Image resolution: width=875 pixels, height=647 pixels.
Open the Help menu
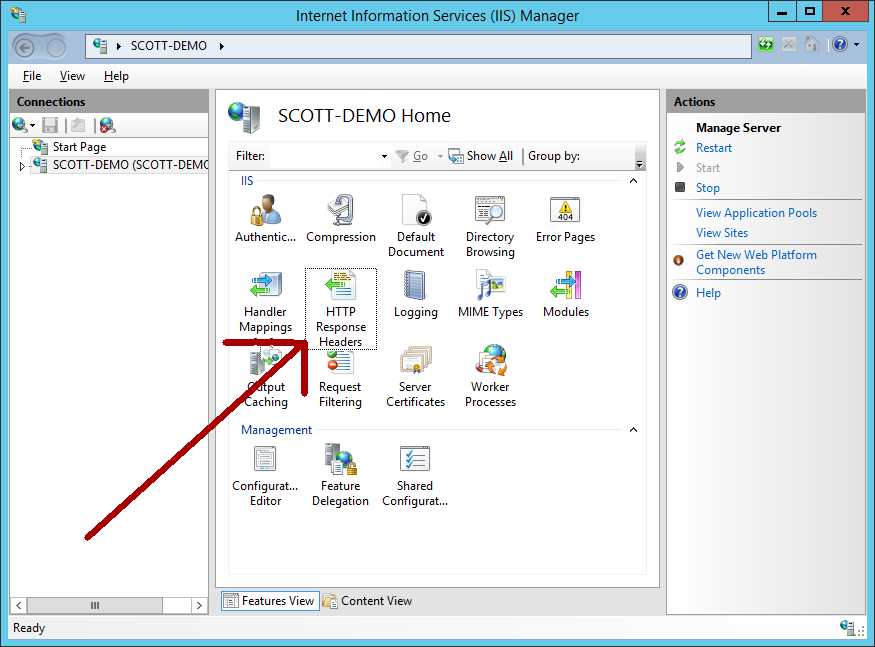coord(116,76)
